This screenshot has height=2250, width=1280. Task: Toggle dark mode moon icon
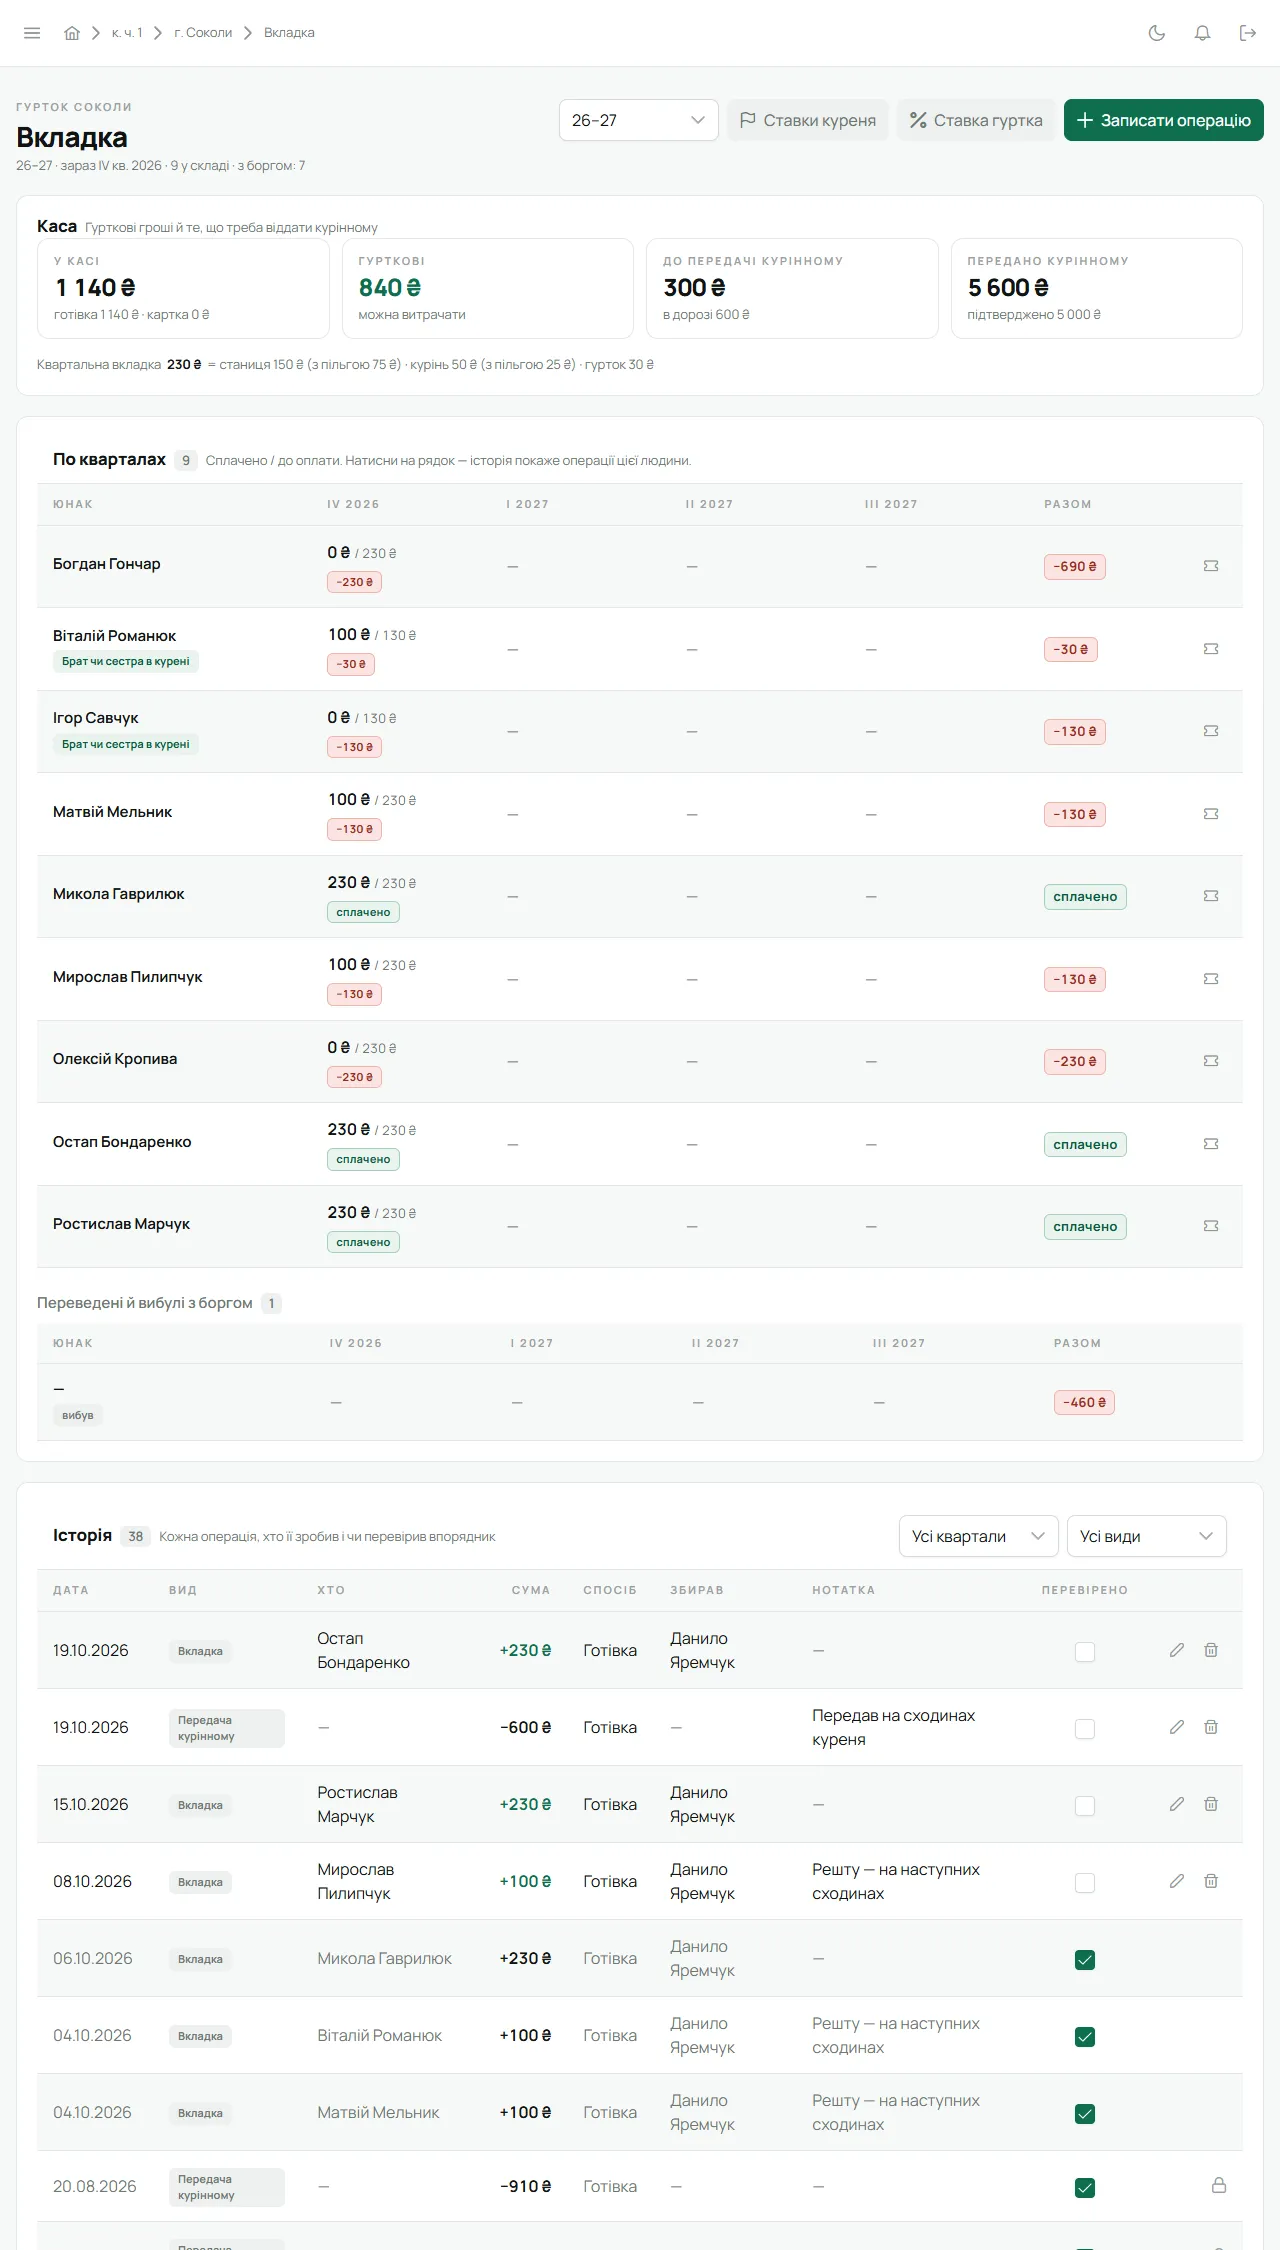[1157, 33]
